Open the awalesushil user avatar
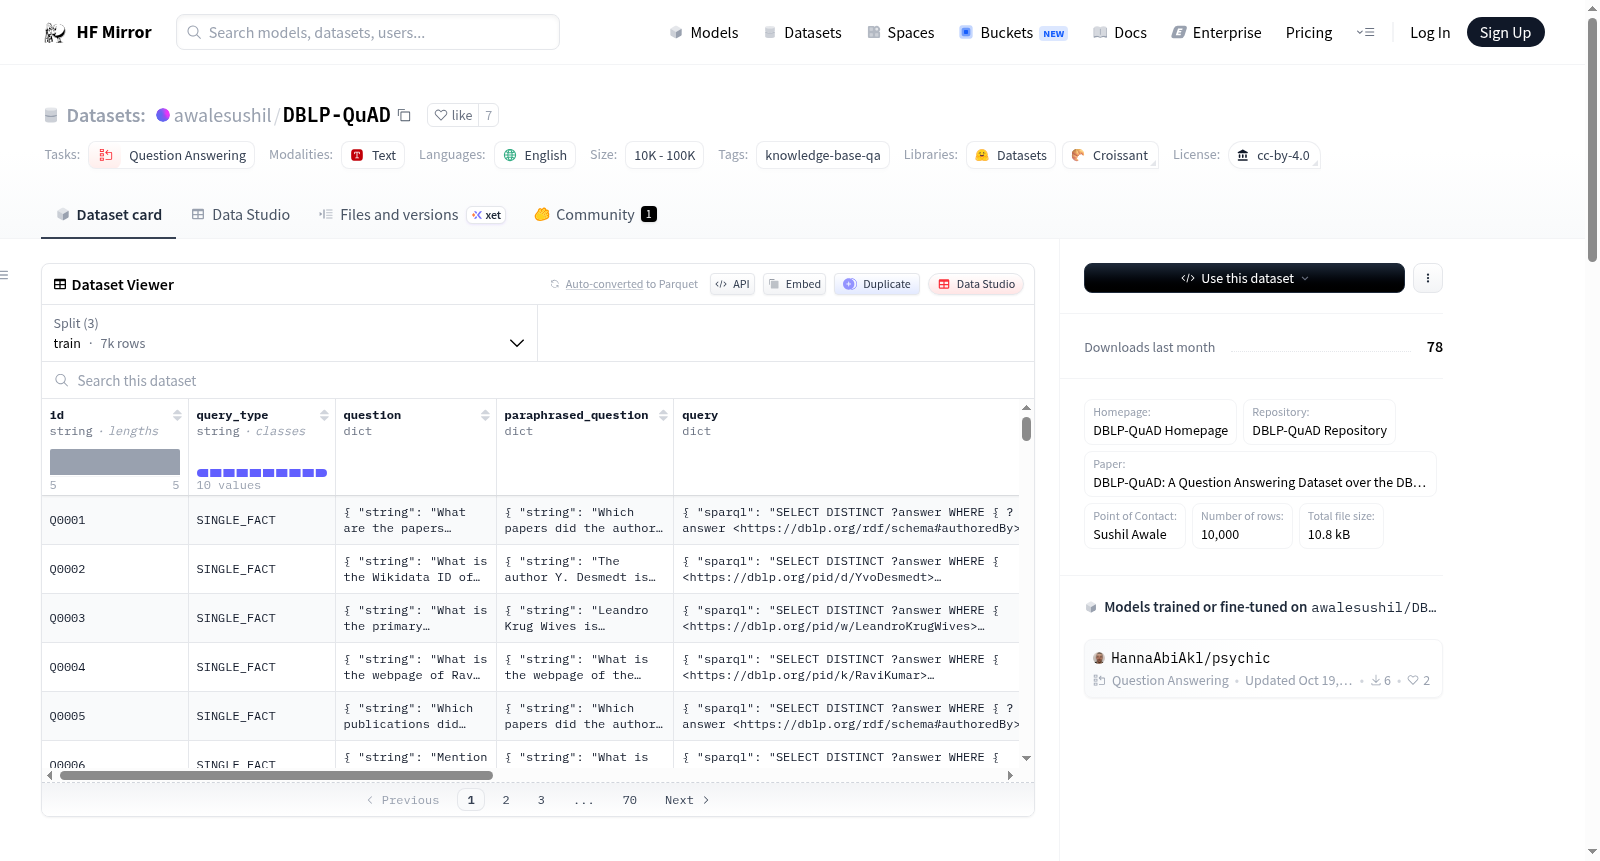The width and height of the screenshot is (1600, 861). pos(163,115)
